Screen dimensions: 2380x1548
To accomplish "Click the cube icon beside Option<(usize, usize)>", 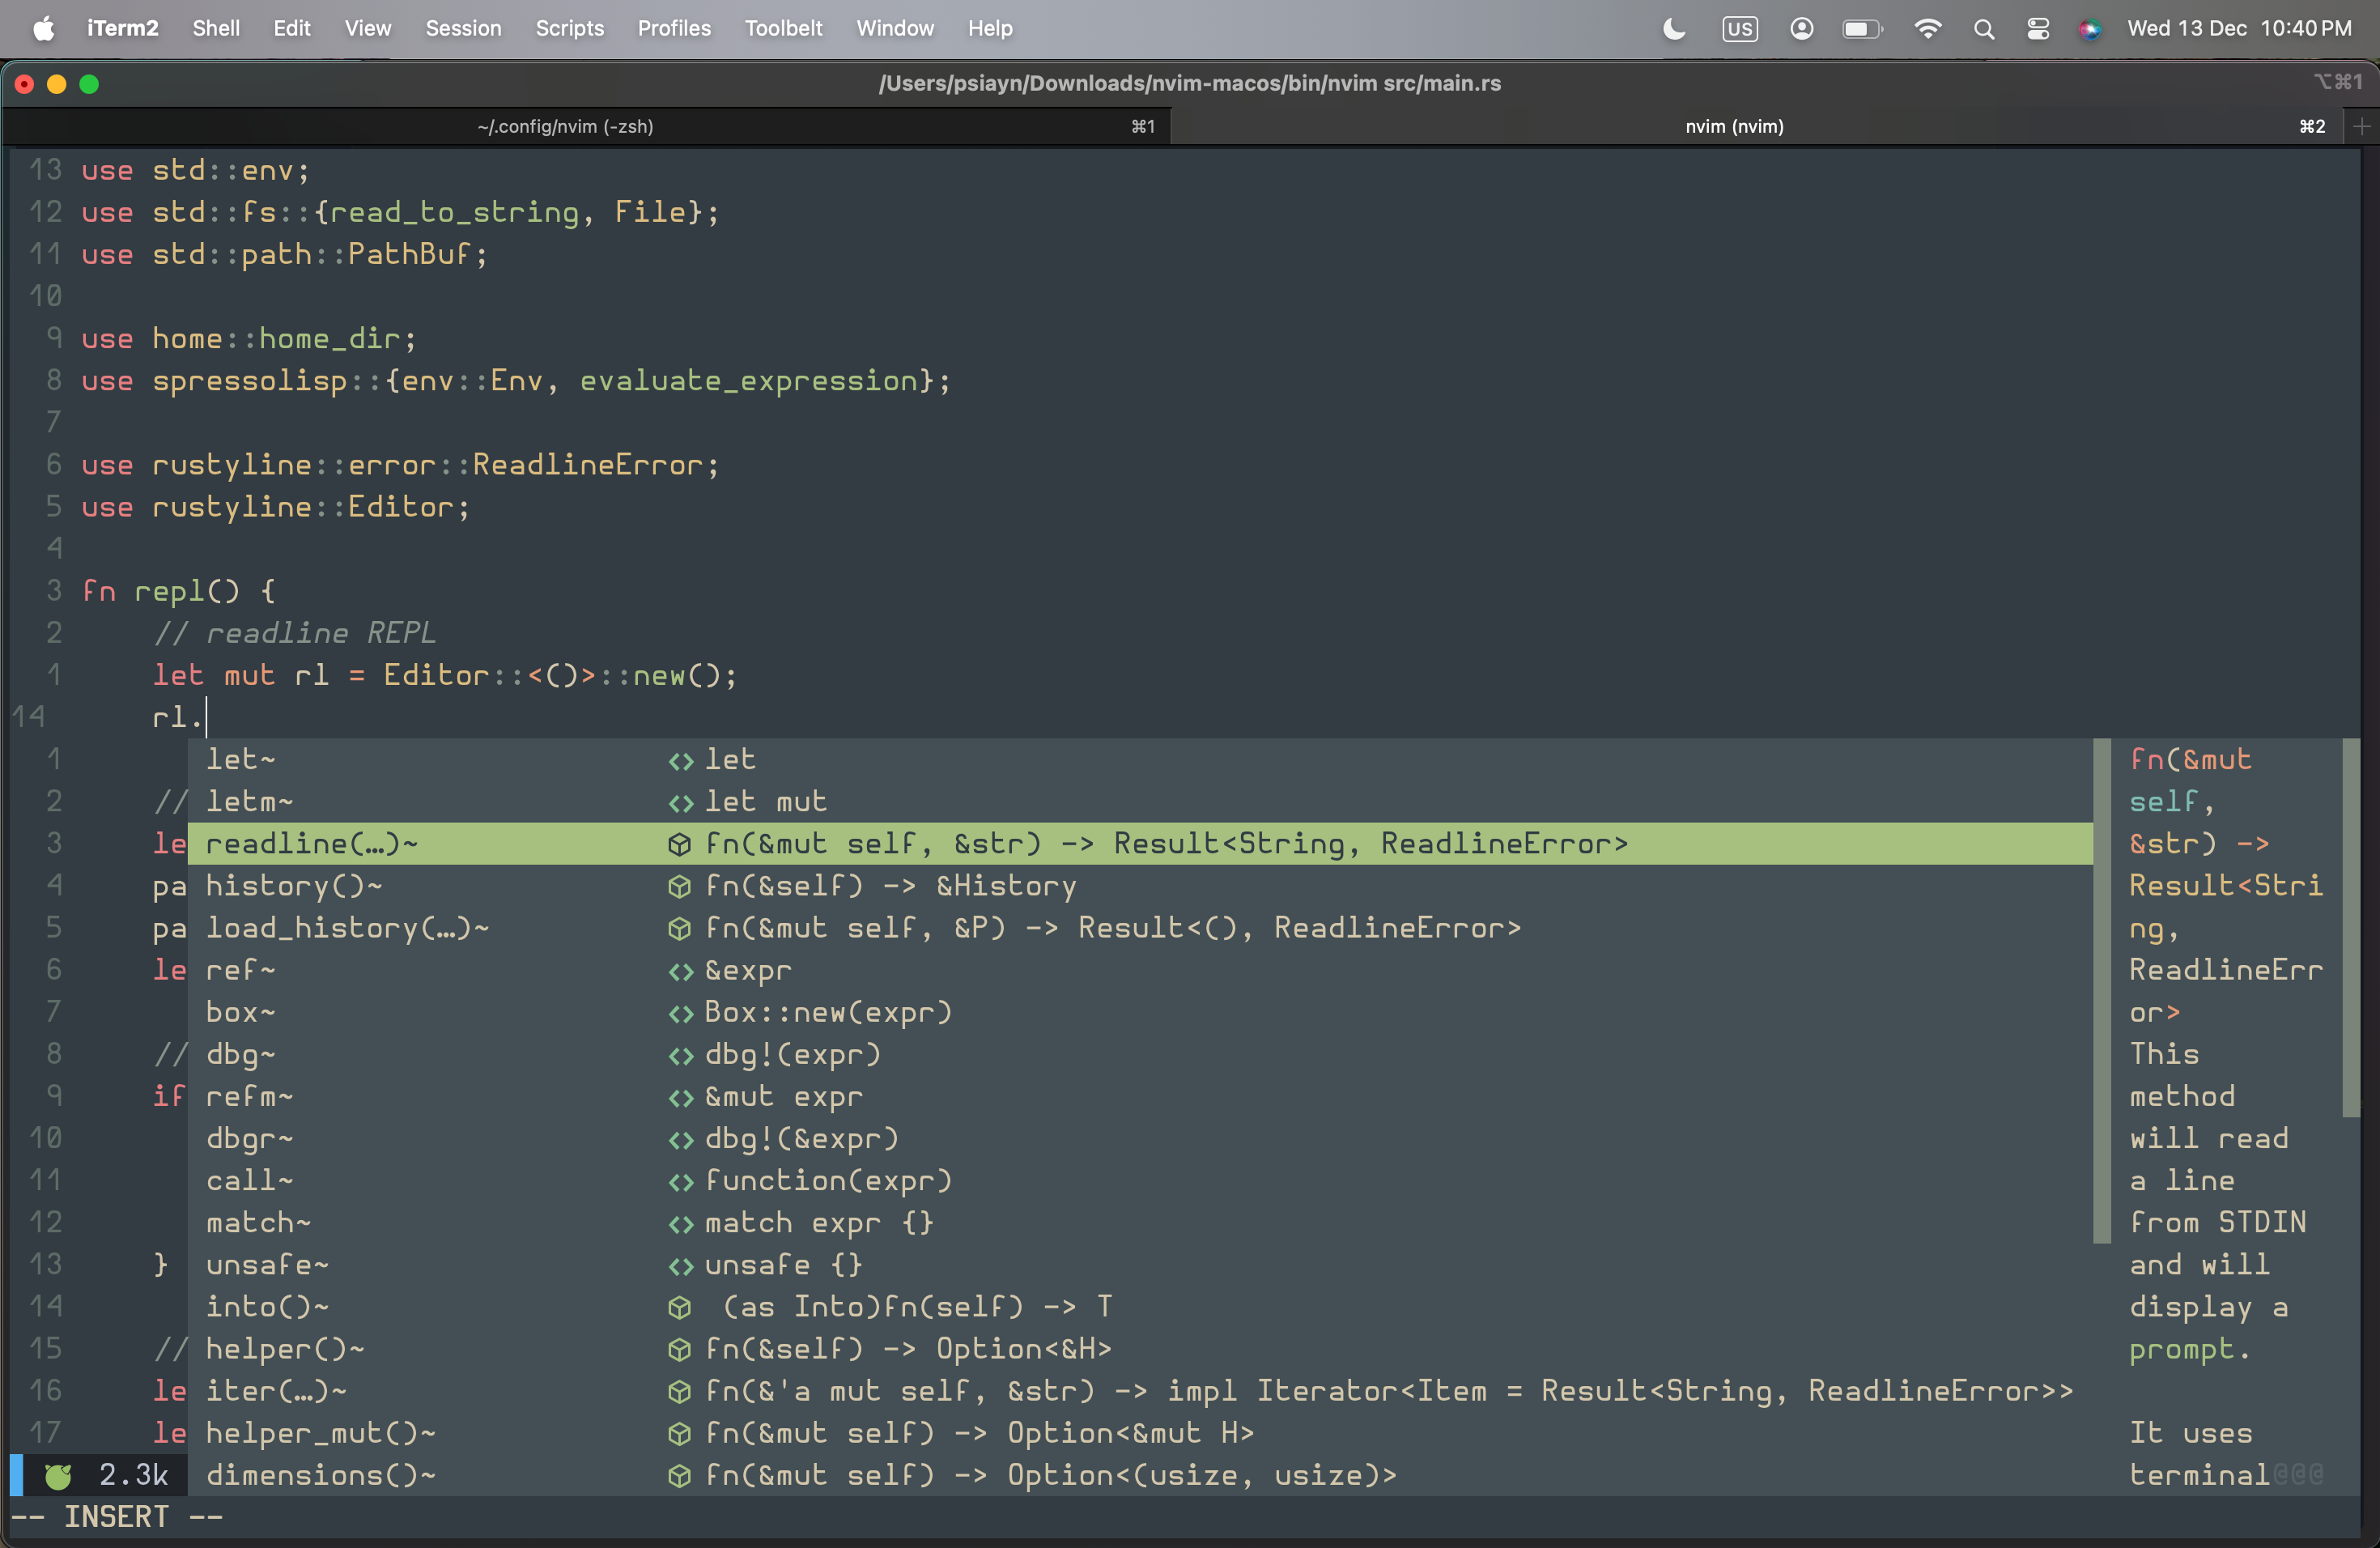I will 680,1477.
